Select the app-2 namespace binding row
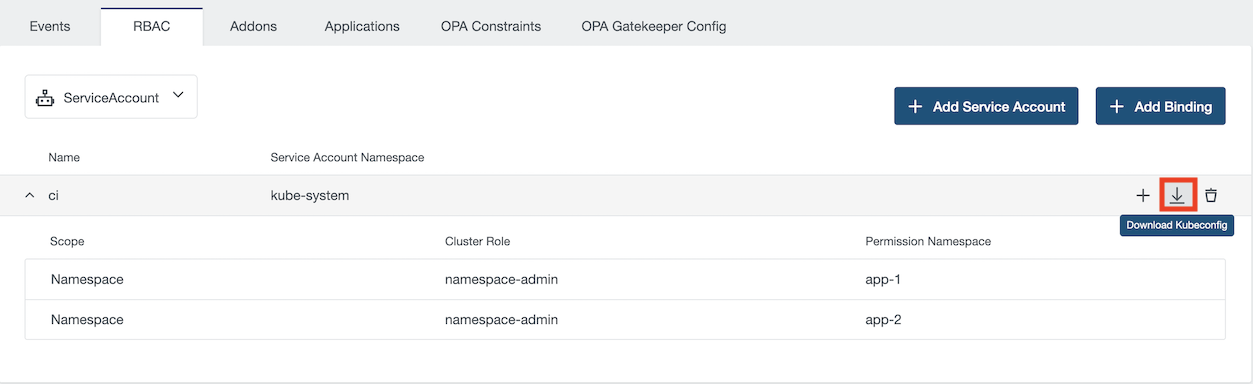Image resolution: width=1253 pixels, height=384 pixels. point(625,319)
